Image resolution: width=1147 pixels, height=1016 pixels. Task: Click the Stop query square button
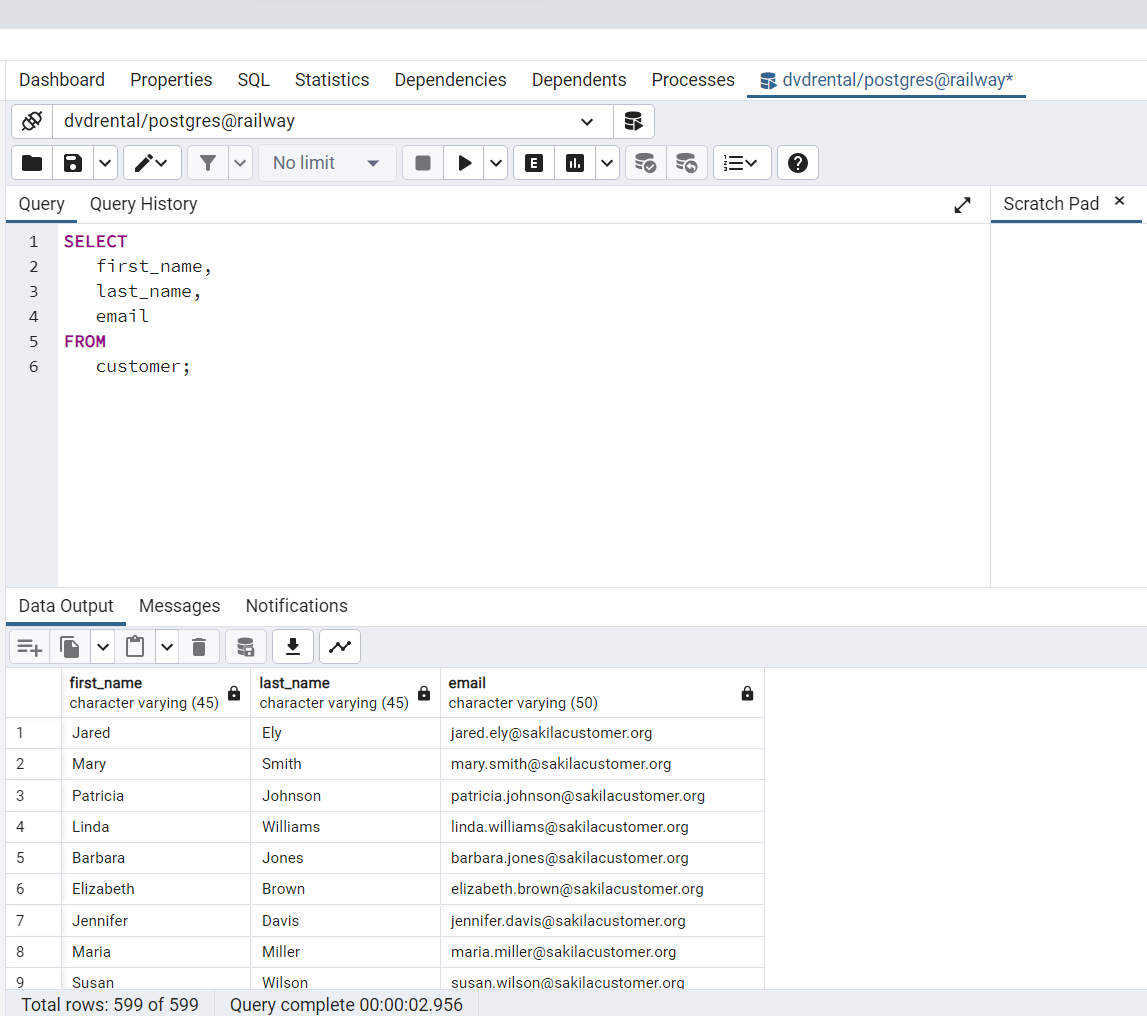coord(423,162)
